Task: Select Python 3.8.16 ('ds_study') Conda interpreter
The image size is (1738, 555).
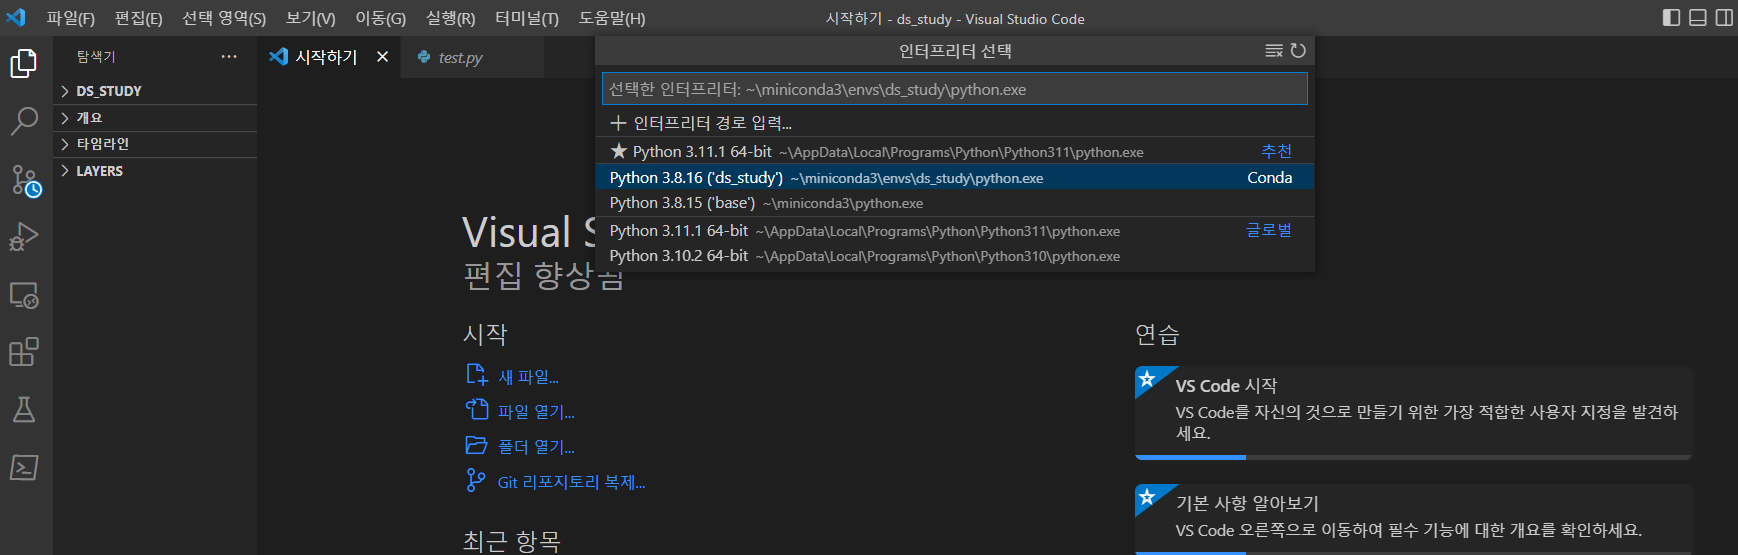Action: (x=955, y=177)
